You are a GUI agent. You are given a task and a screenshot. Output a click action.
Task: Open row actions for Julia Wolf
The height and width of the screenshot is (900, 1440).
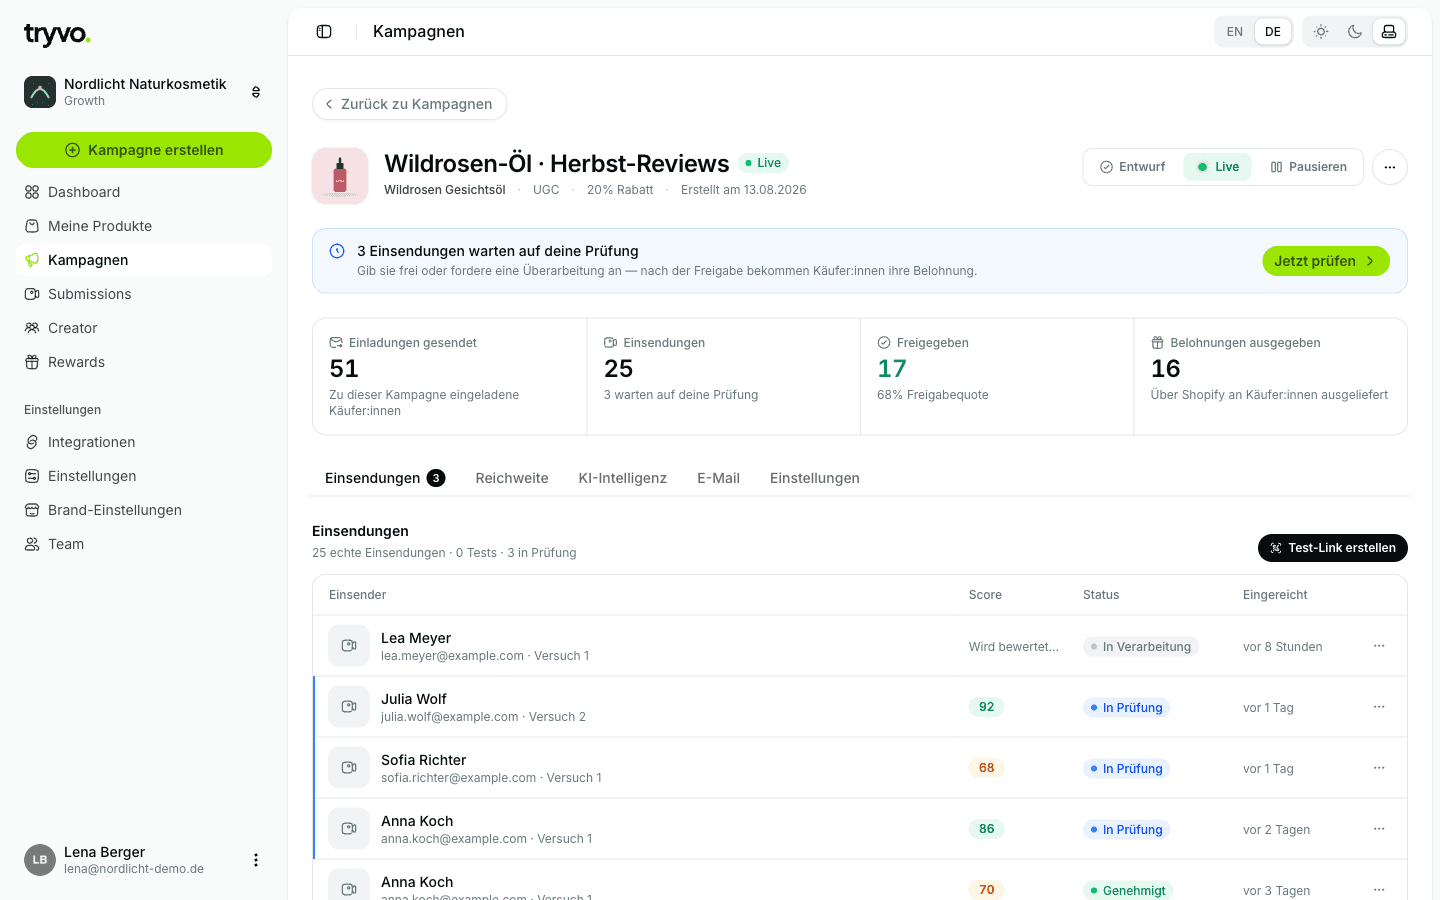[x=1379, y=707]
